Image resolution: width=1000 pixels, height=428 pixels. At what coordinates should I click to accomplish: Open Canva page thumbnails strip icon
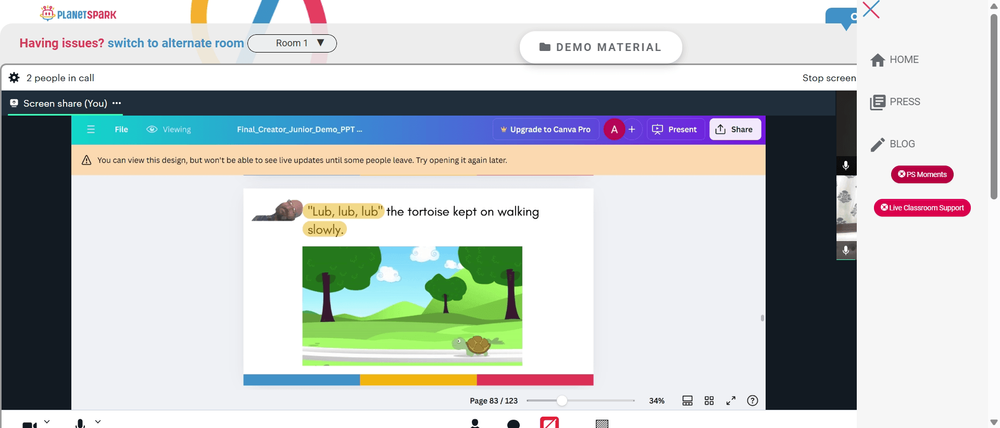(x=687, y=401)
